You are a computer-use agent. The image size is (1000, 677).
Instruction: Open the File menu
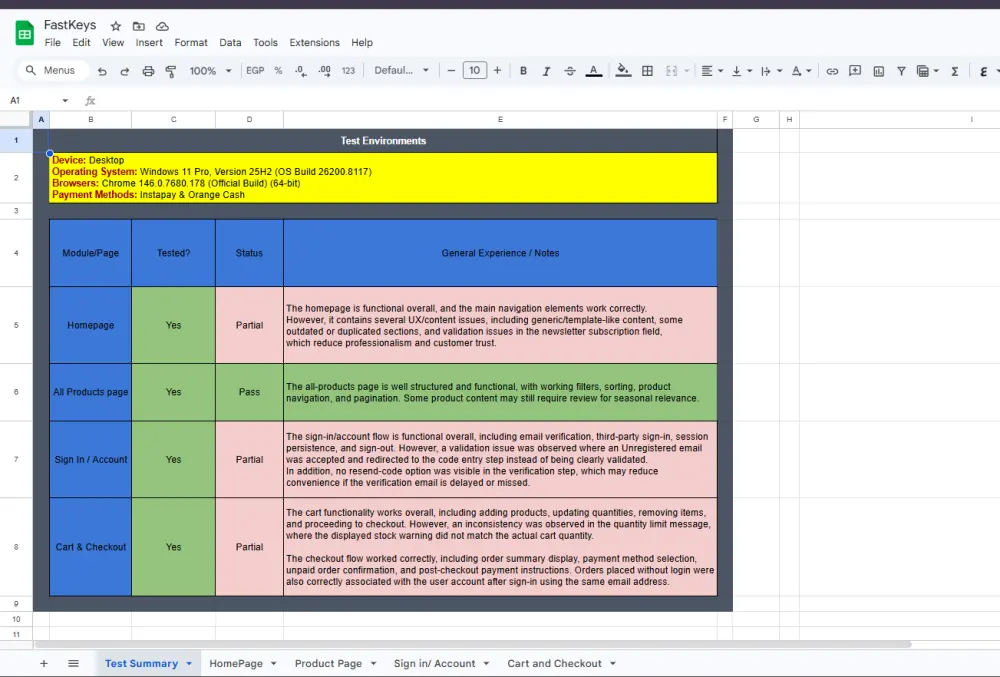pyautogui.click(x=53, y=43)
